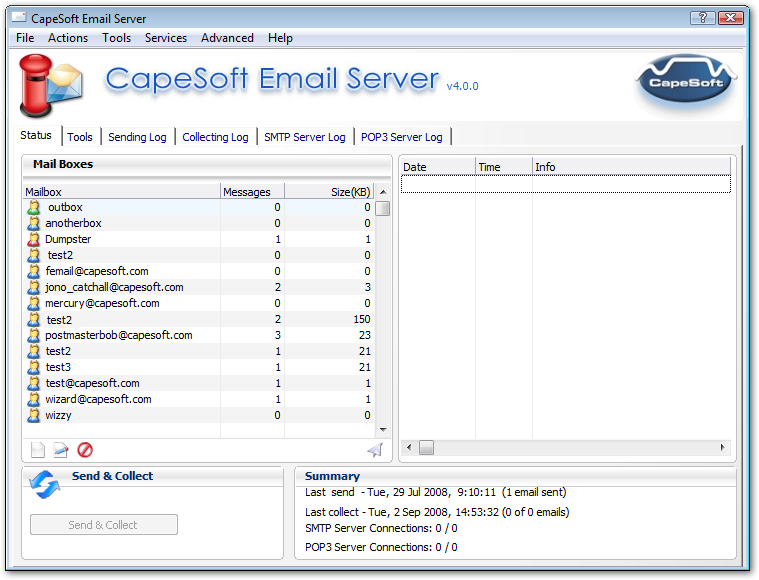Click the CapeSoft logo badge

click(x=686, y=84)
